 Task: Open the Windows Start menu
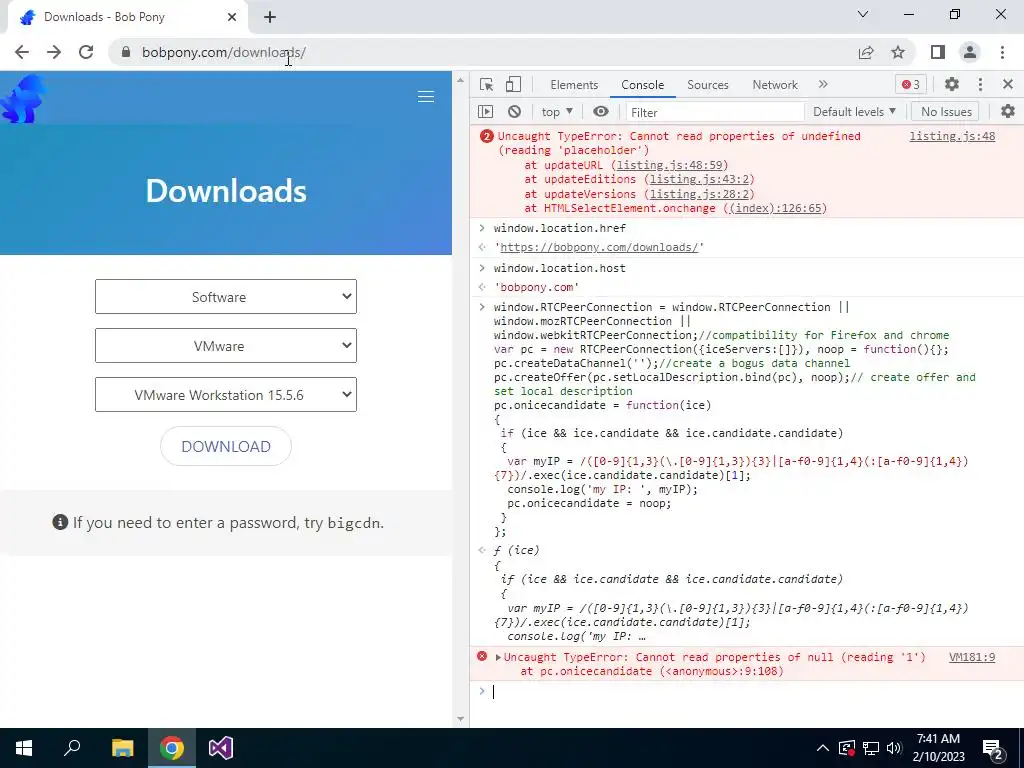(x=24, y=748)
